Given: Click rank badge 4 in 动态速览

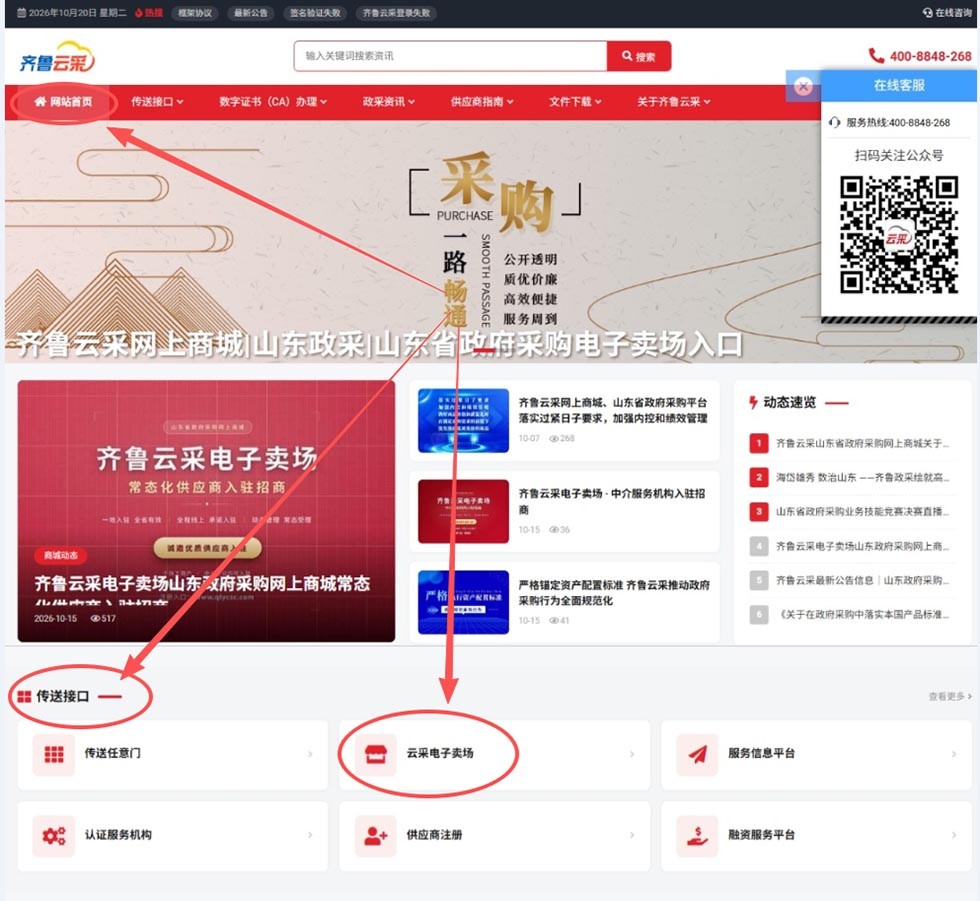Looking at the screenshot, I should coord(759,546).
